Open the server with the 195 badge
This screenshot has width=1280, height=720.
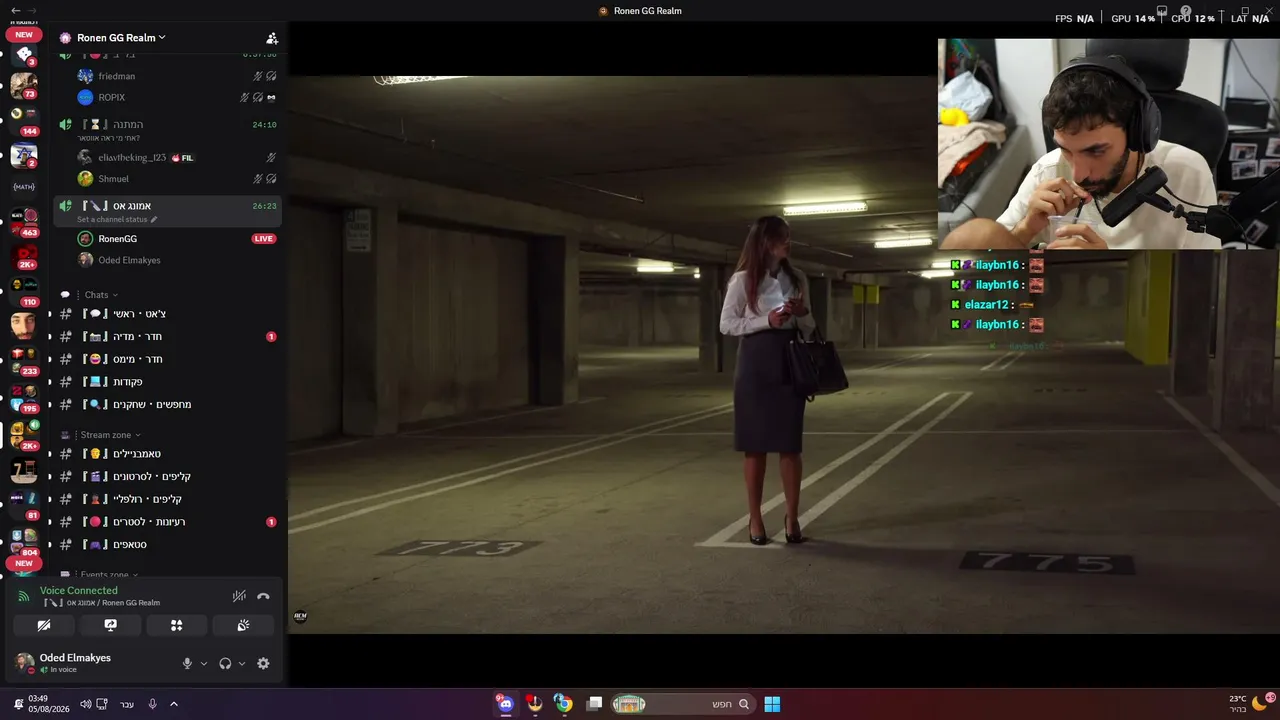point(24,397)
